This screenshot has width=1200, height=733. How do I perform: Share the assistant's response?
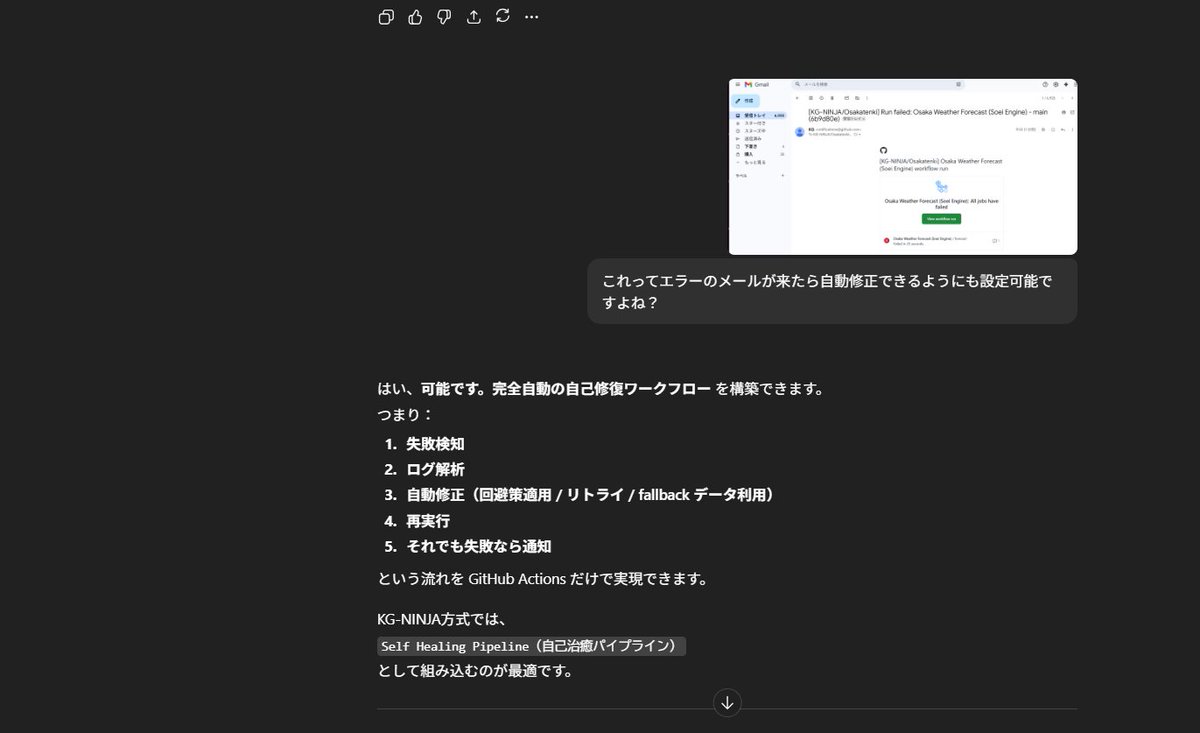tap(473, 16)
